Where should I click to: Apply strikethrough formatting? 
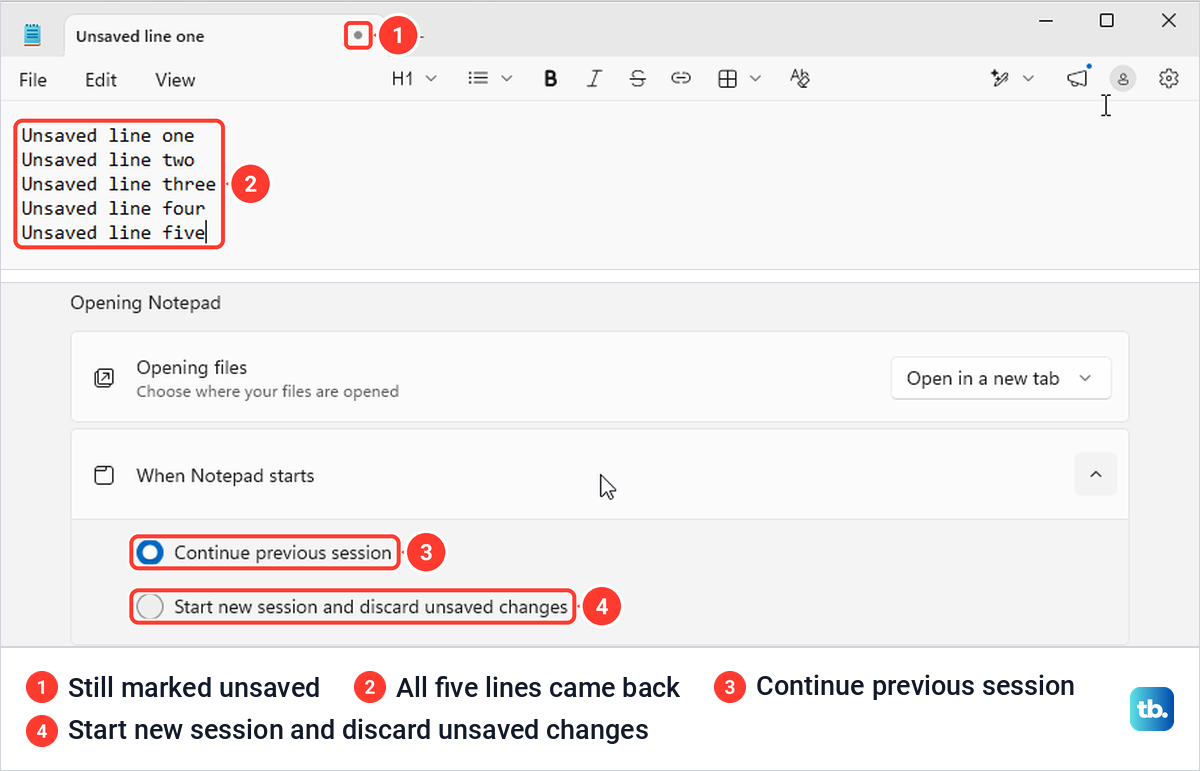(637, 79)
